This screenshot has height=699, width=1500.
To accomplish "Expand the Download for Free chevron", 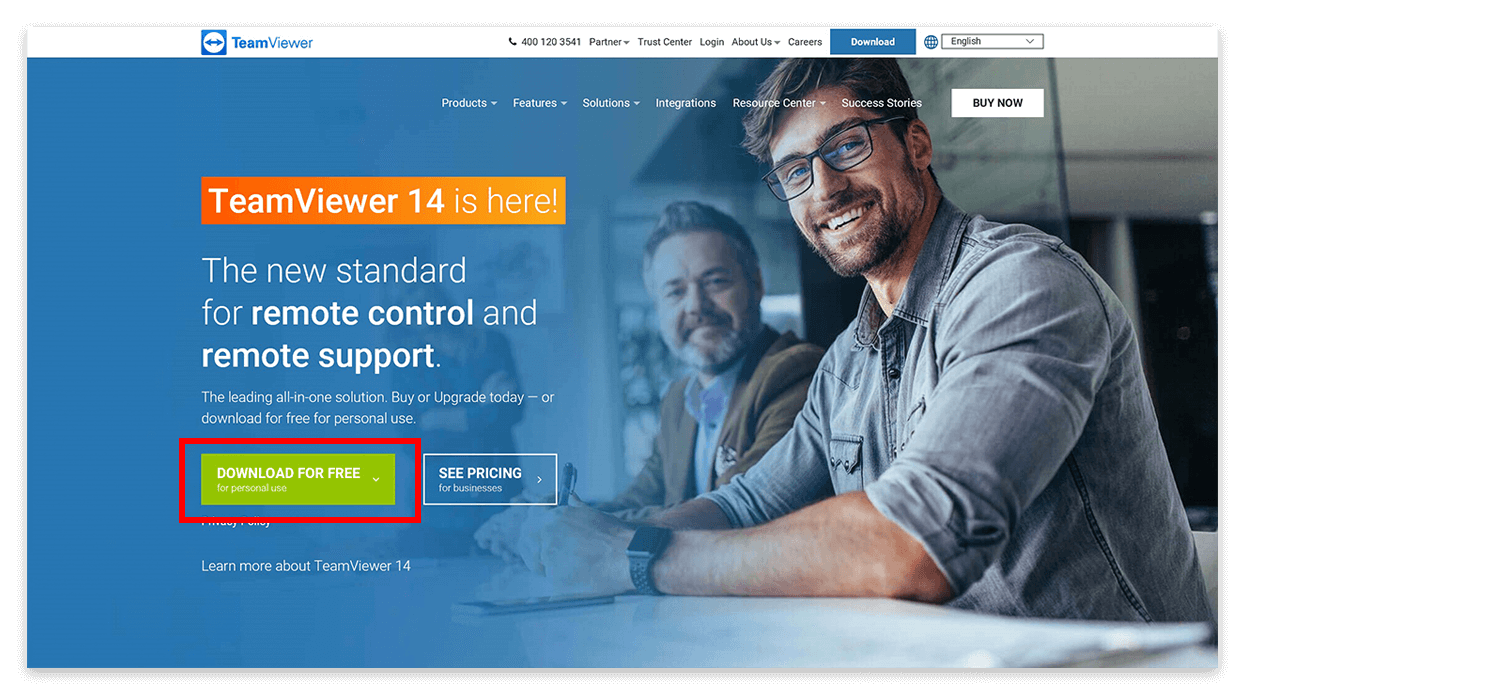I will tap(376, 480).
